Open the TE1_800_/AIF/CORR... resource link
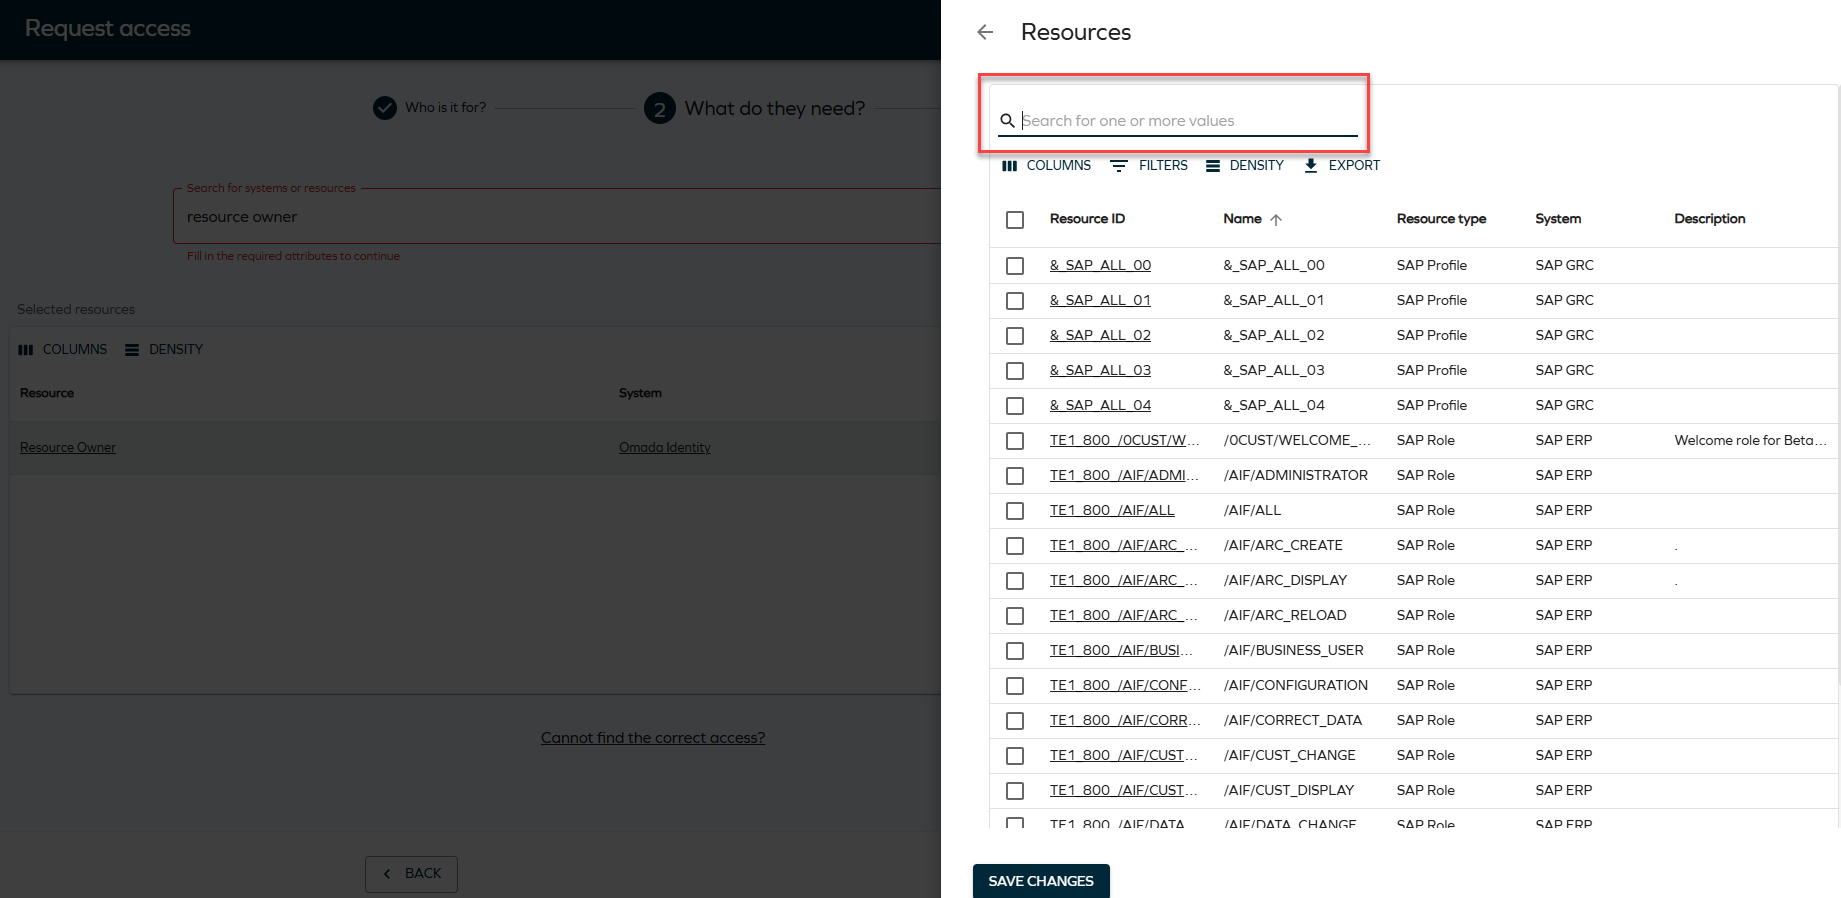The width and height of the screenshot is (1841, 898). [x=1124, y=720]
